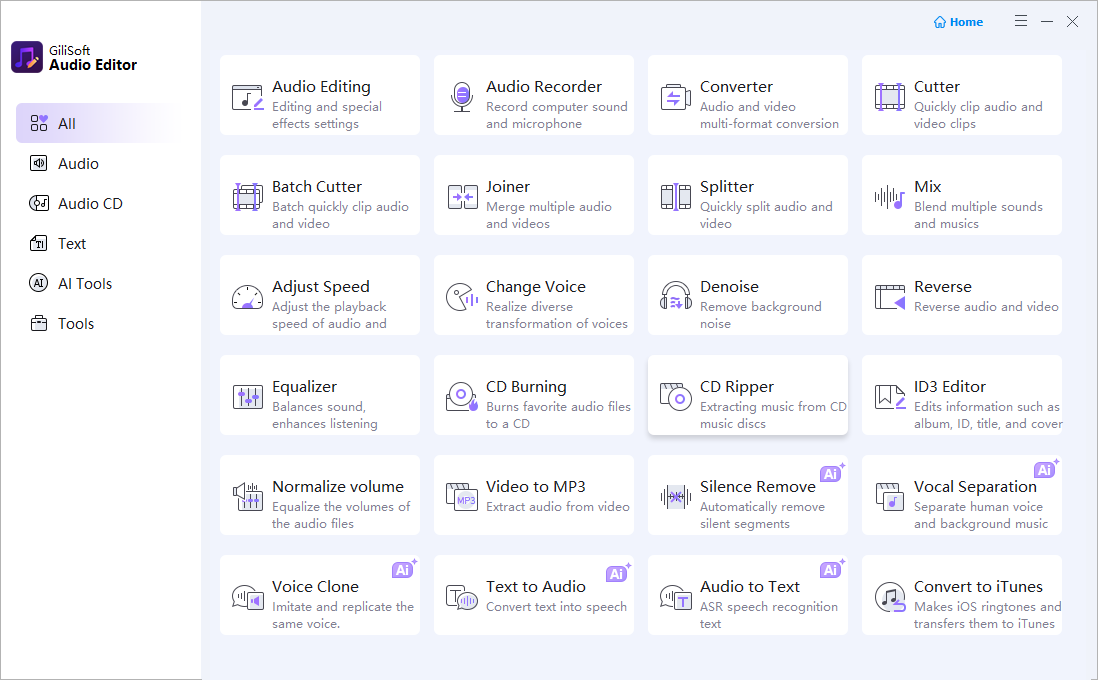
Task: Click 'Remove background noise' description
Action: click(760, 315)
